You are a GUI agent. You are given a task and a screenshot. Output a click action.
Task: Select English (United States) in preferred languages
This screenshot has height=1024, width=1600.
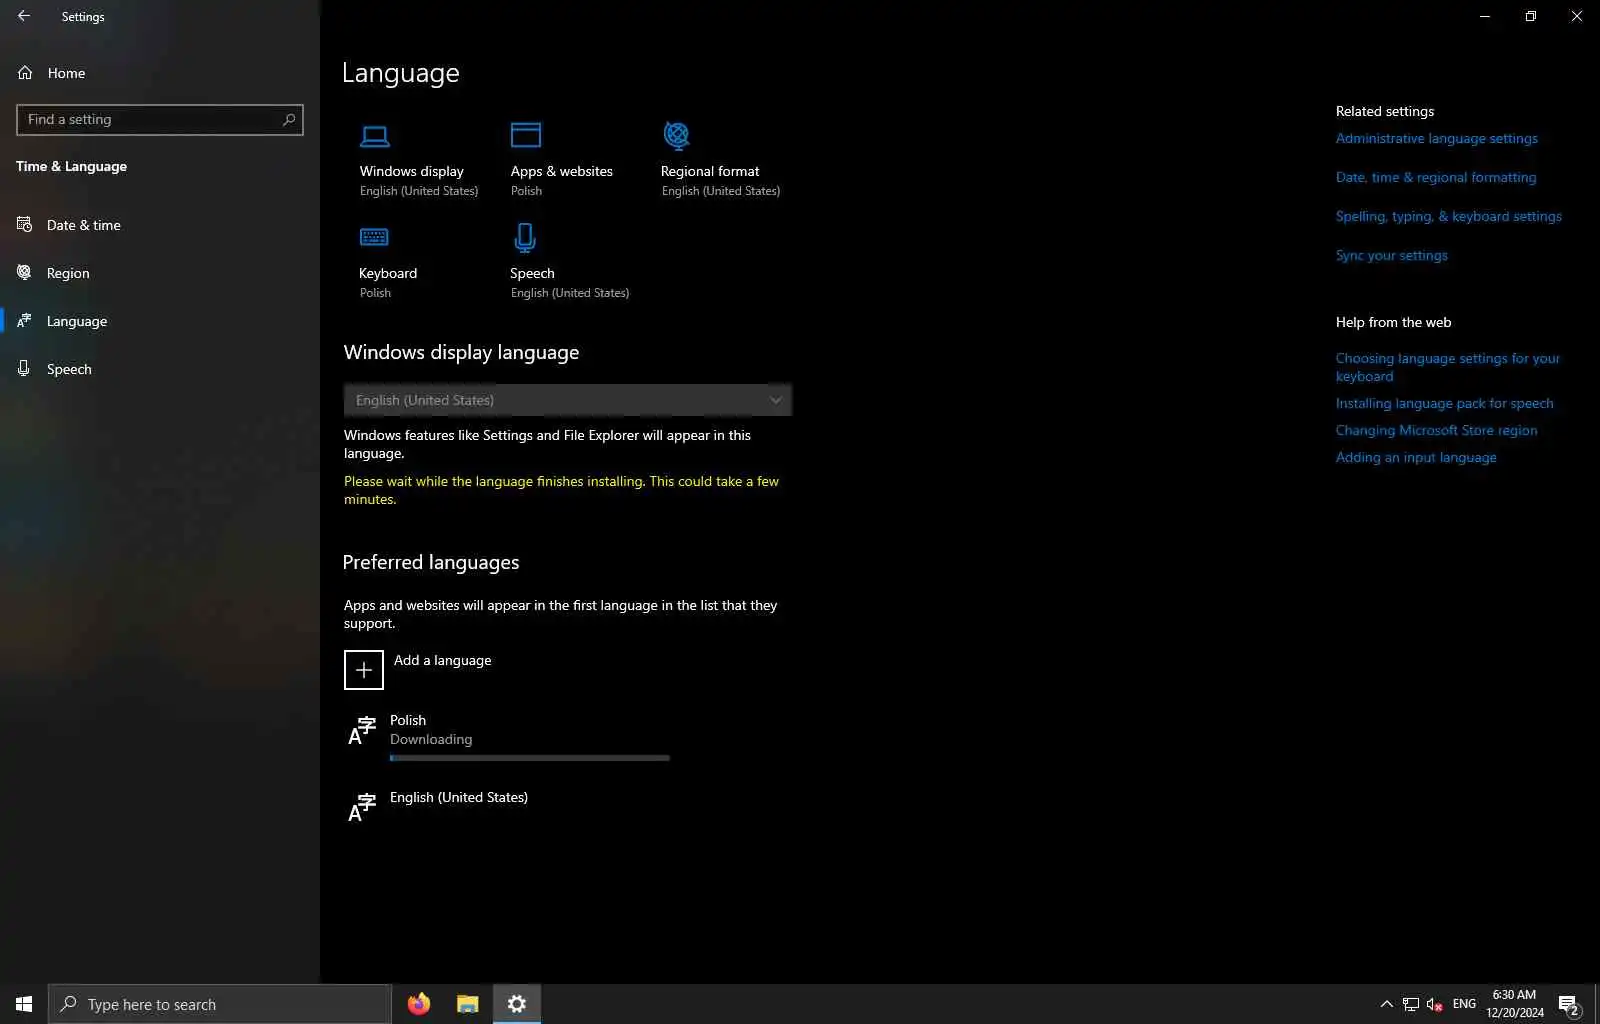tap(568, 808)
